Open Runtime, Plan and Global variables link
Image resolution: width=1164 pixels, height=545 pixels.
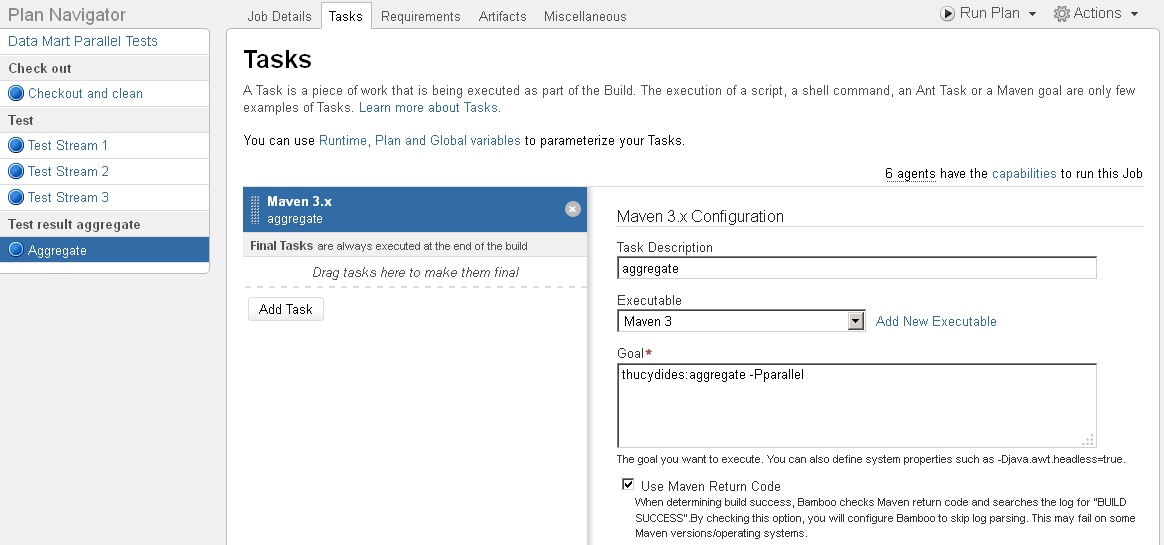click(x=419, y=140)
